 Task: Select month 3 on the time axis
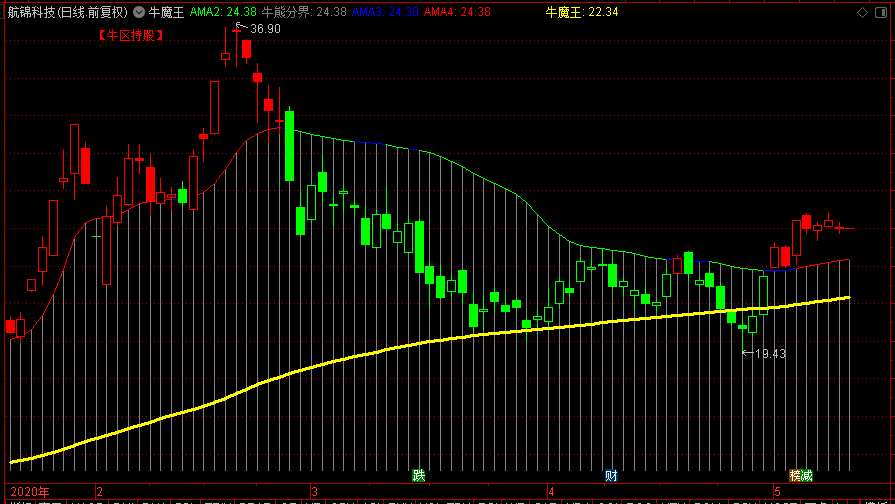click(x=314, y=491)
